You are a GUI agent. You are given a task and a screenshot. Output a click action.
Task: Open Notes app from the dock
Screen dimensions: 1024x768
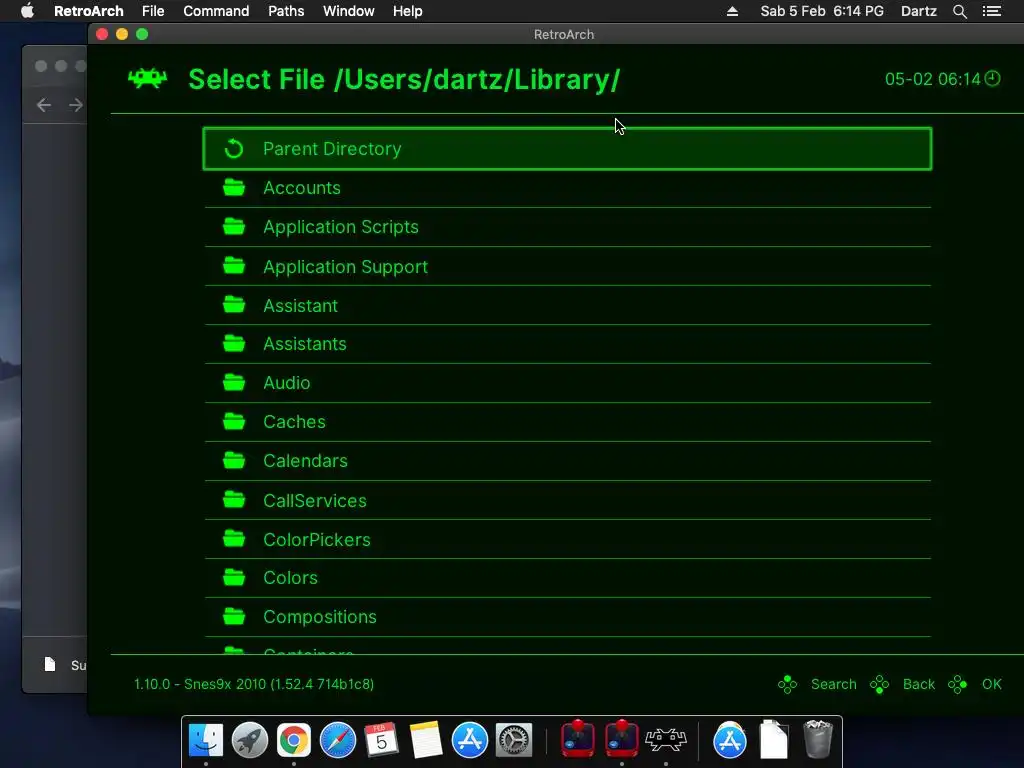[426, 741]
